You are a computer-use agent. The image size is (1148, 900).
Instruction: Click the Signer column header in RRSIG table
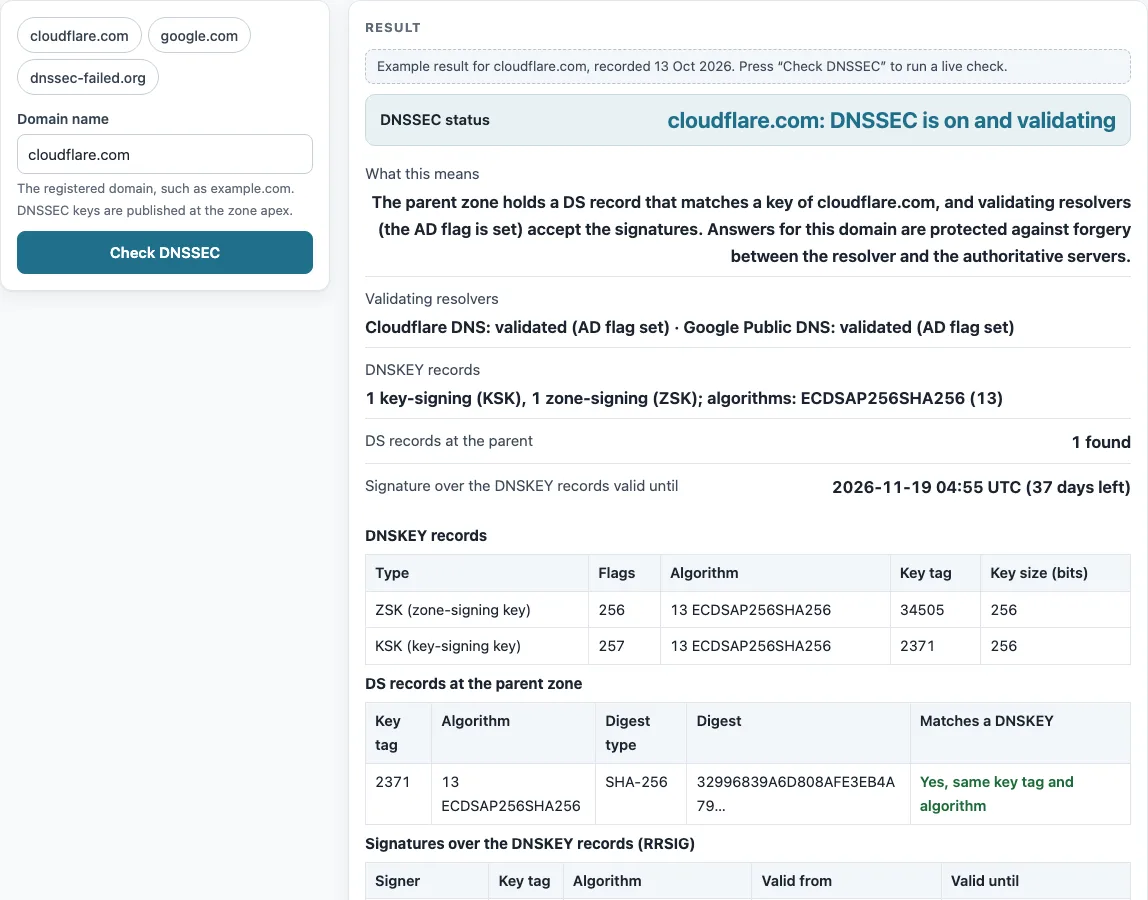[427, 881]
